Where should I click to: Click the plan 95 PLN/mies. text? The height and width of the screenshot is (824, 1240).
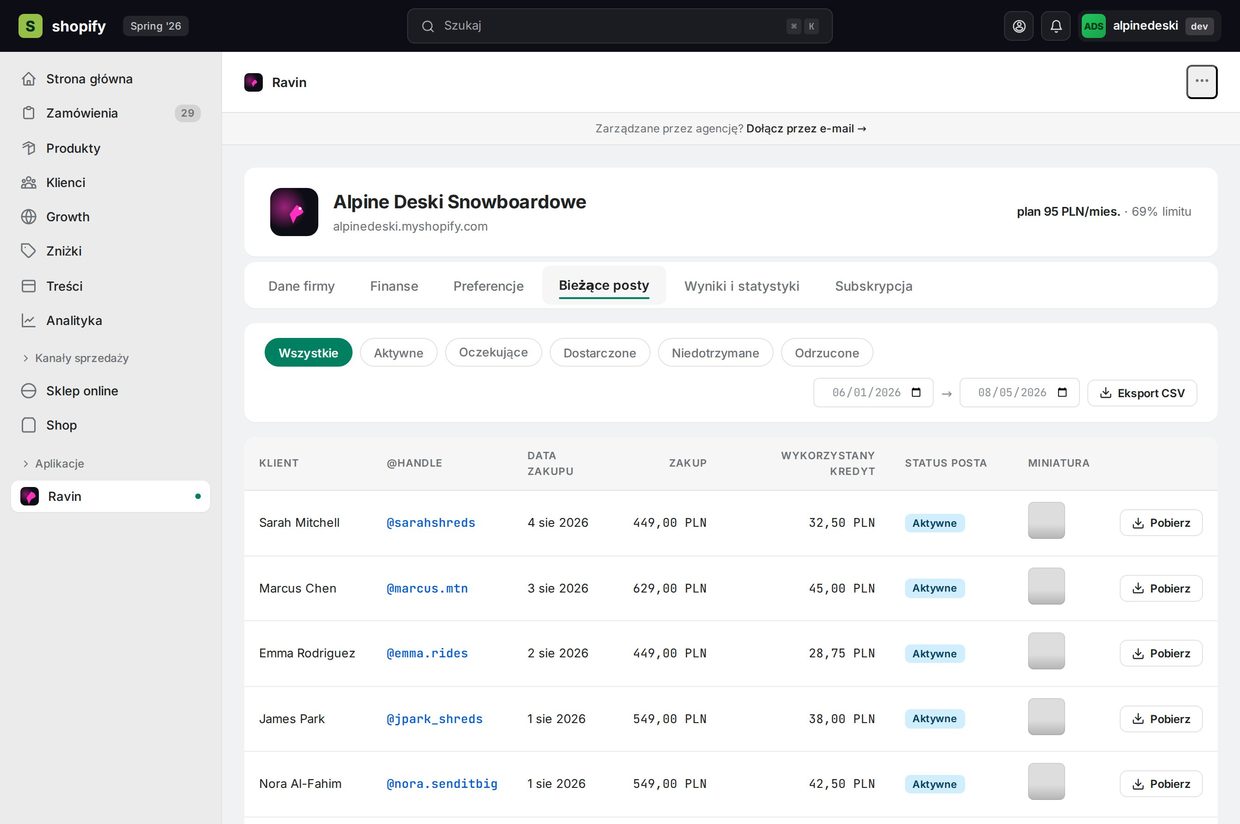point(1068,212)
